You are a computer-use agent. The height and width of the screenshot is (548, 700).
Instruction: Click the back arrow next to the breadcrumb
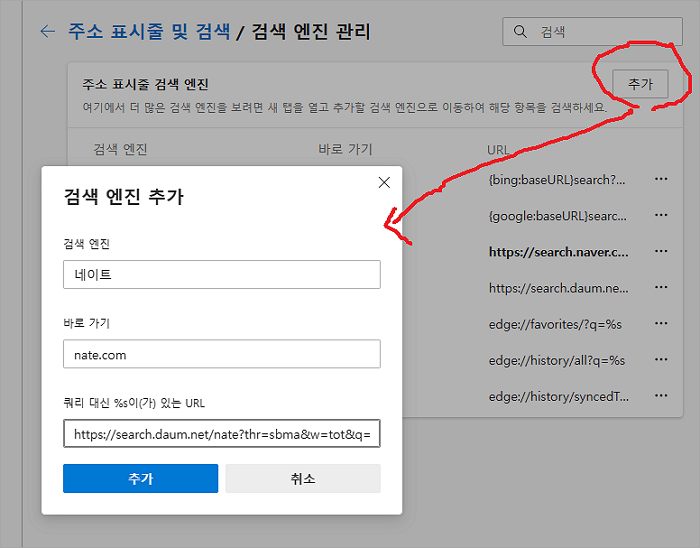47,32
